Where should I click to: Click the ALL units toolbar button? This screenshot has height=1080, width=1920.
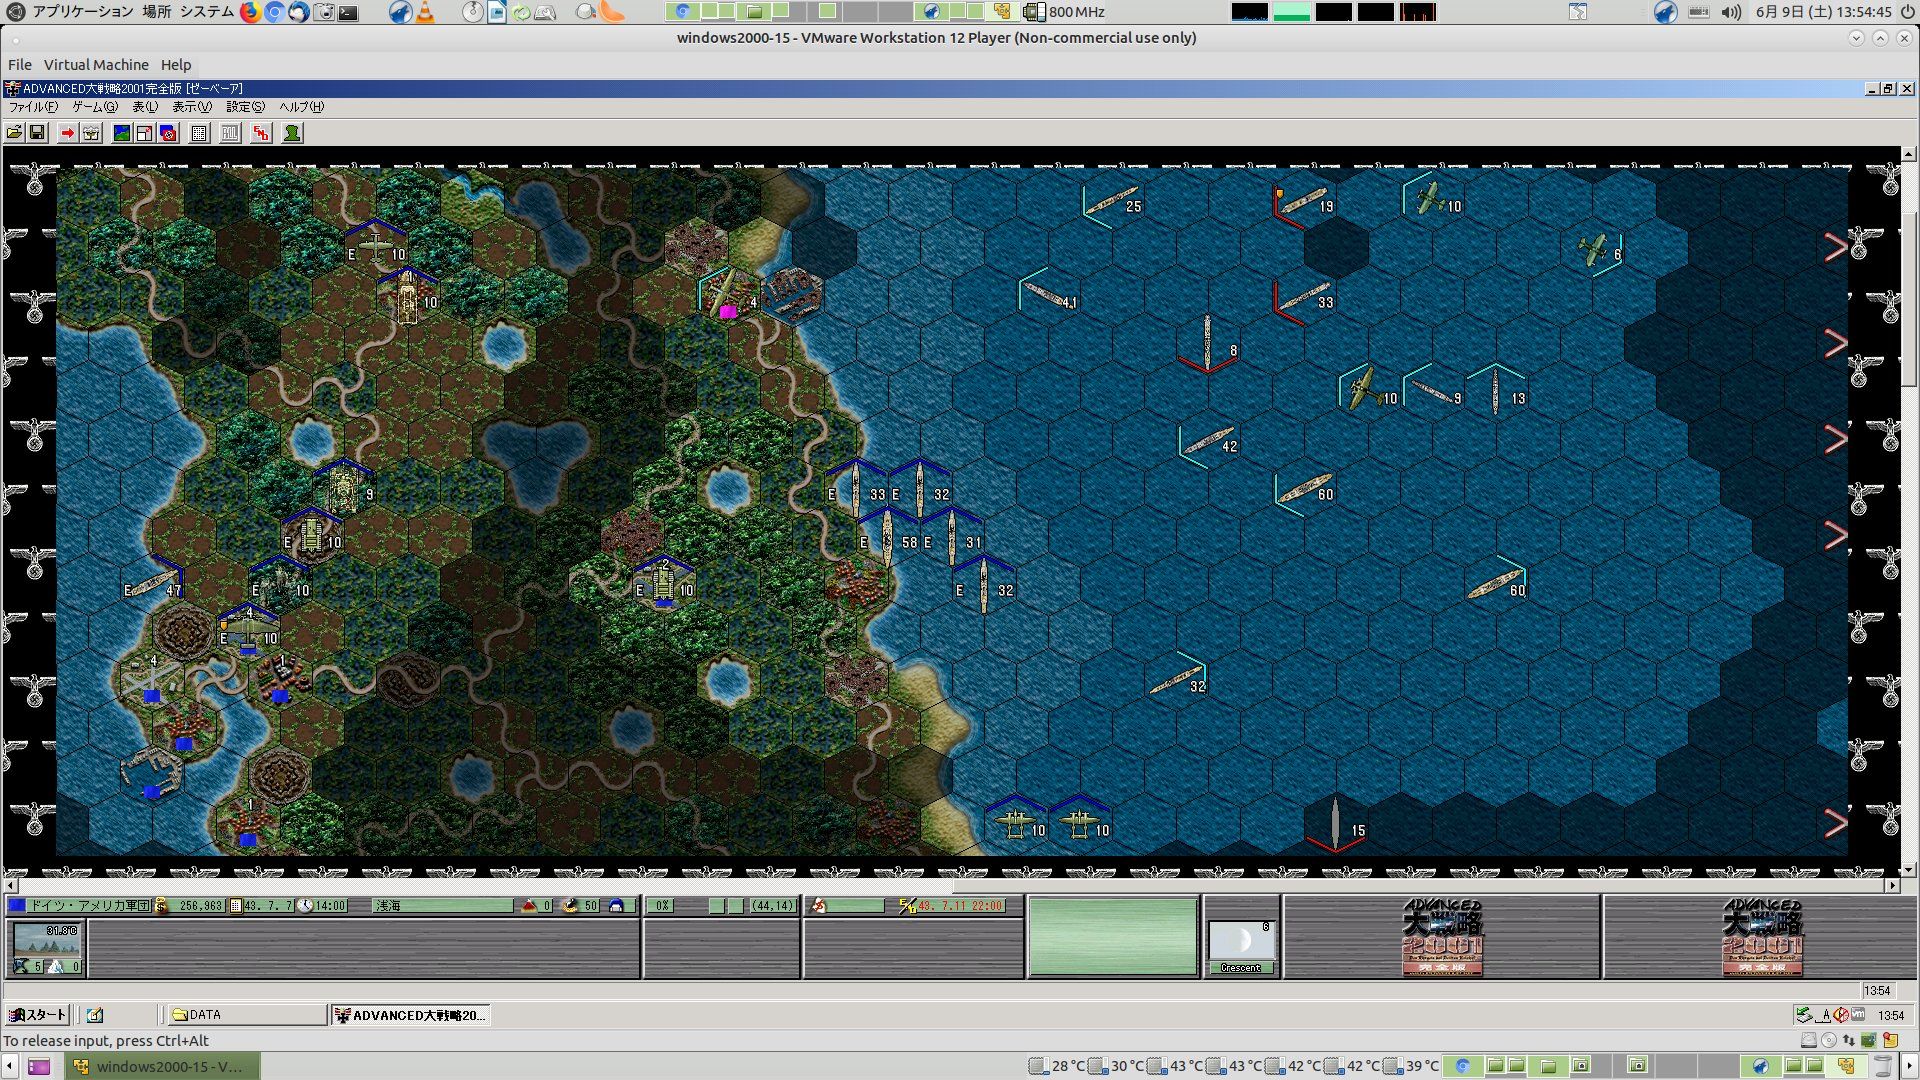[x=230, y=133]
